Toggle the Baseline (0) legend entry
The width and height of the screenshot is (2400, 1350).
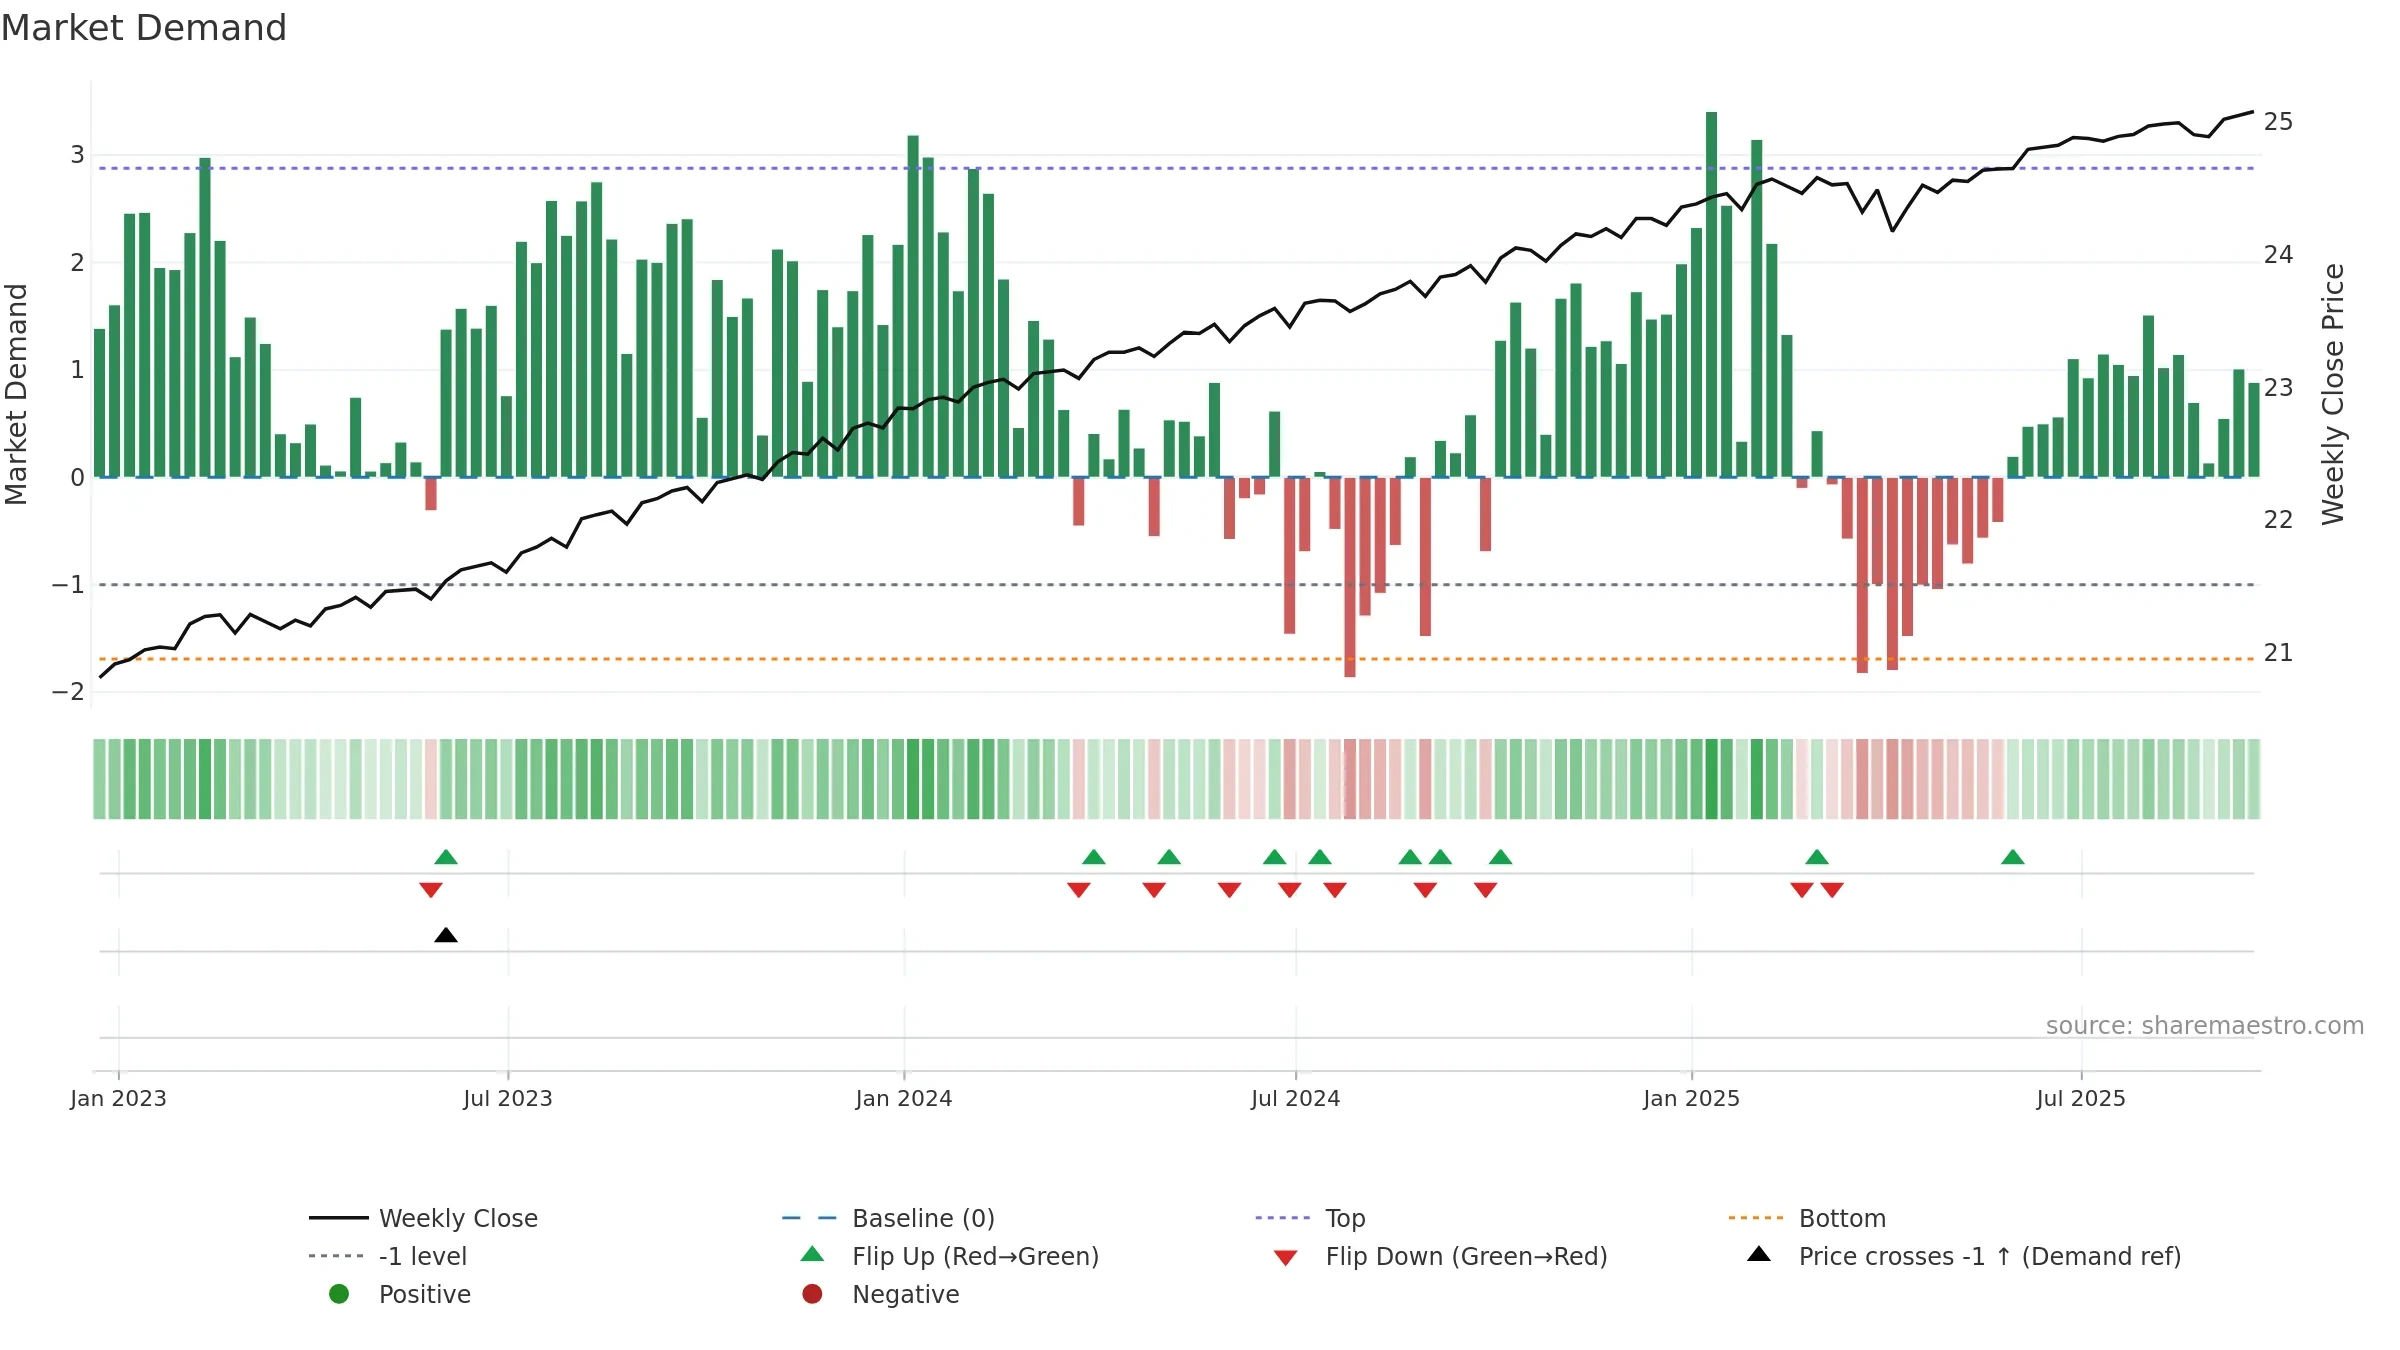coord(888,1218)
